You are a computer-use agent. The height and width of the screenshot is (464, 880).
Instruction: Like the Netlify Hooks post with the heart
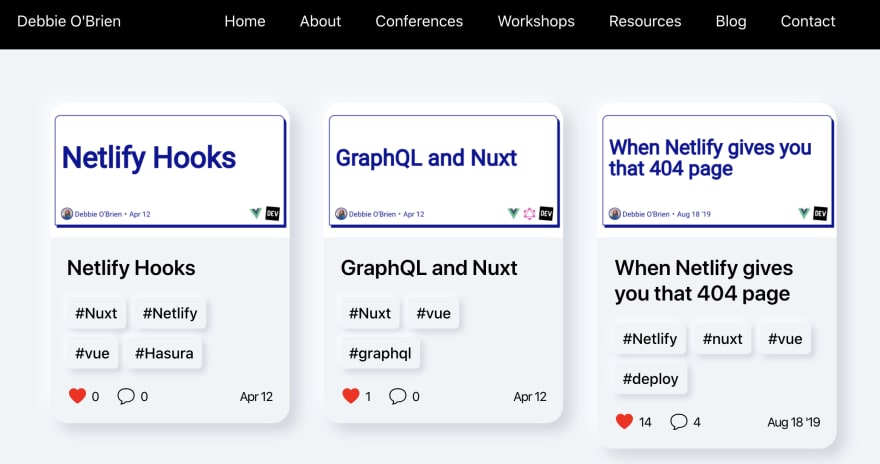click(77, 396)
